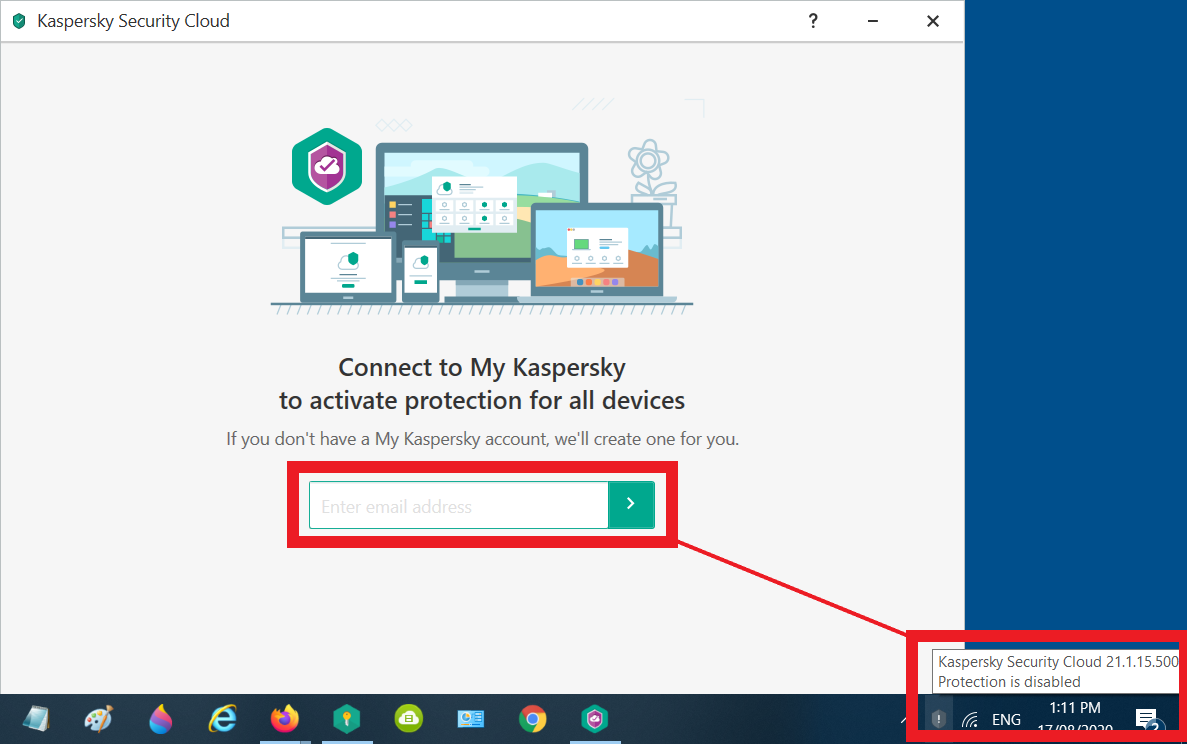
Task: Click the ENG language indicator
Action: pos(1006,720)
